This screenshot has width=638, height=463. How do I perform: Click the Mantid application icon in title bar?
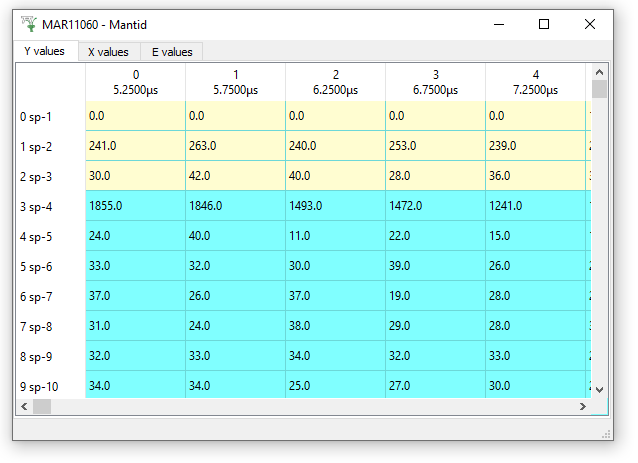click(27, 24)
